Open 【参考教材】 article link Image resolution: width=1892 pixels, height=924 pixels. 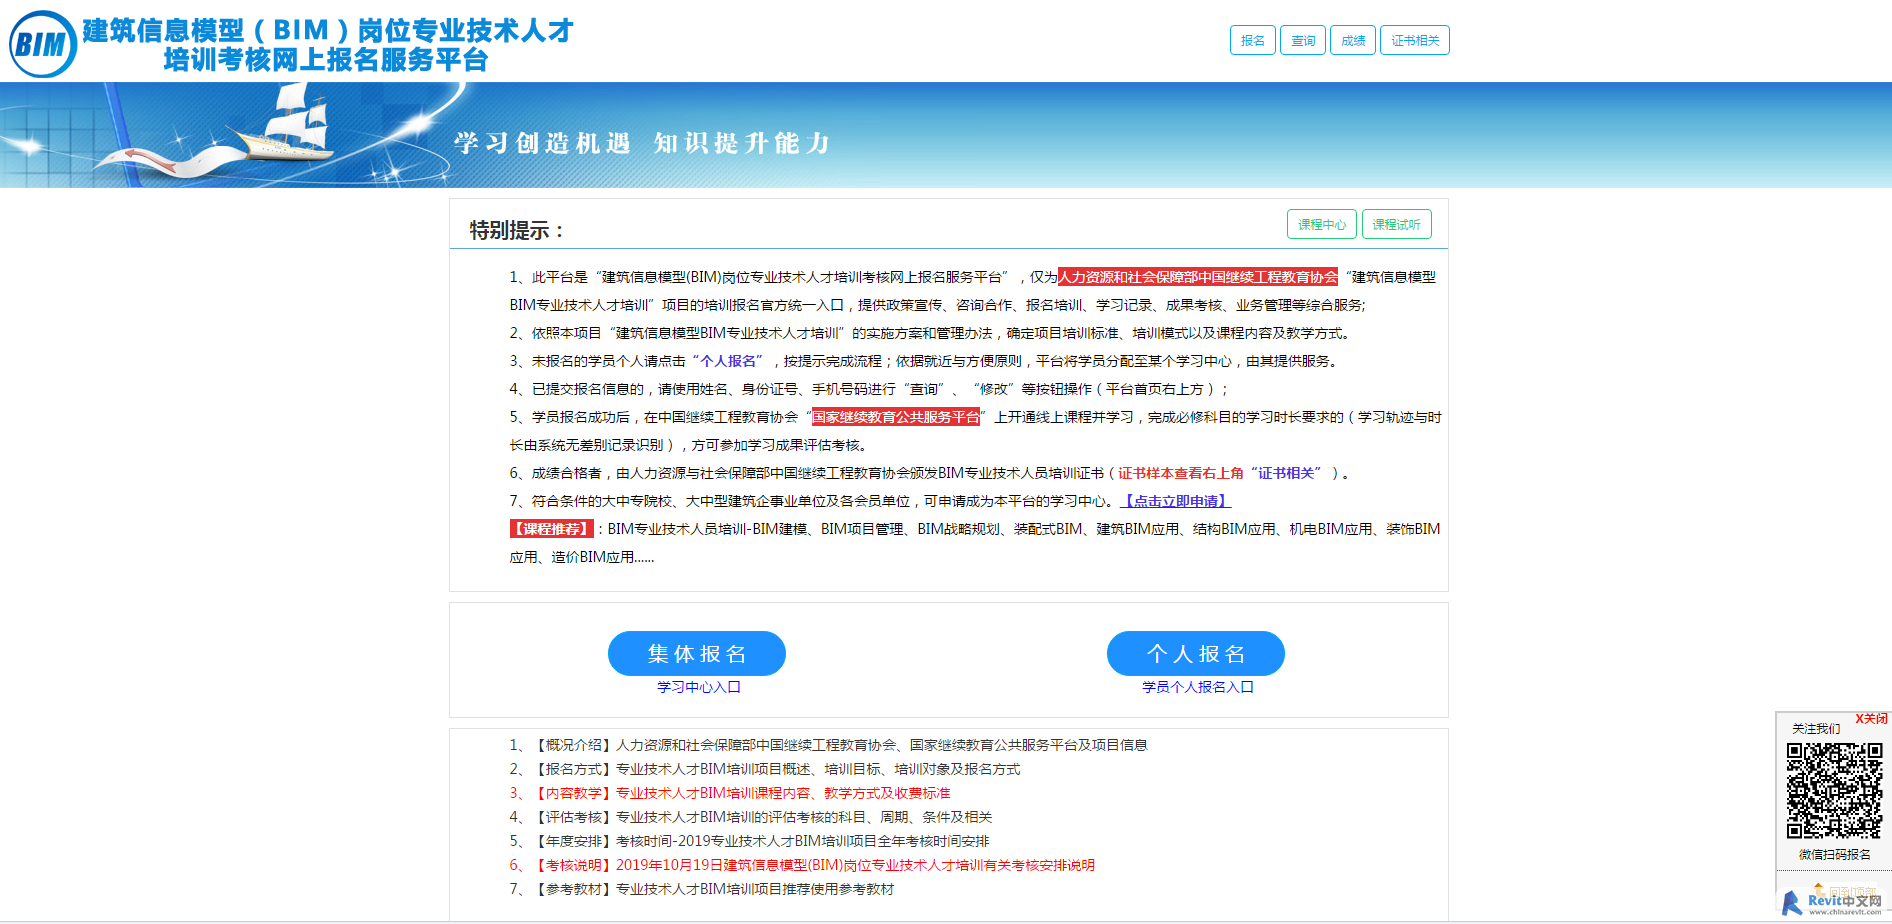coord(713,889)
